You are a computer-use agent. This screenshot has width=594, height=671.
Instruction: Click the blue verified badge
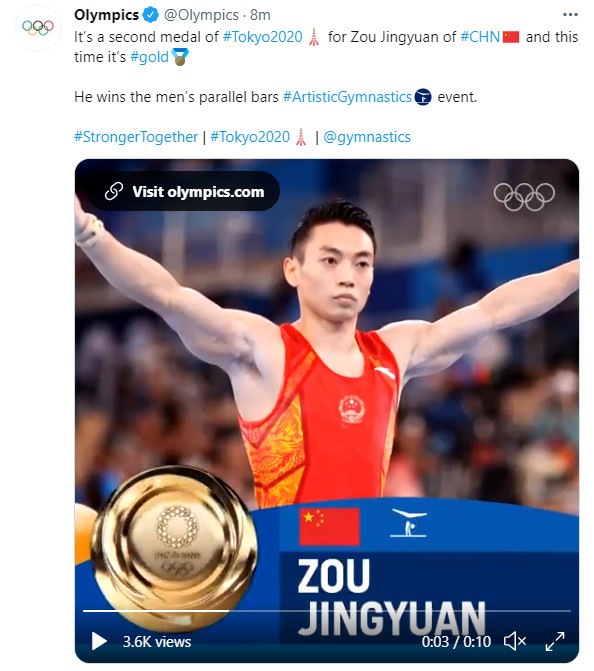(x=151, y=15)
